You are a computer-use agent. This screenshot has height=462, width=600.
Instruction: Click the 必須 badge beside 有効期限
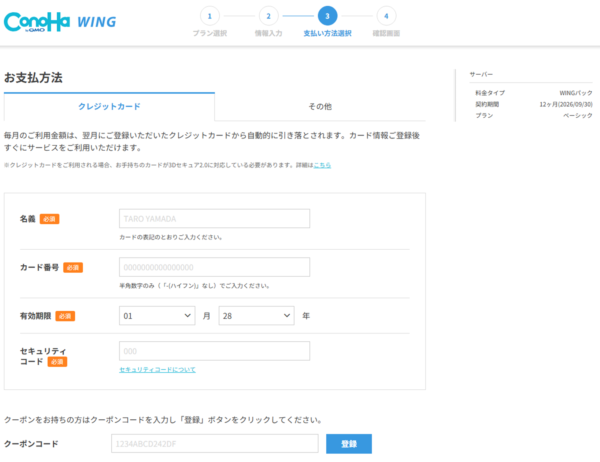pyautogui.click(x=65, y=316)
